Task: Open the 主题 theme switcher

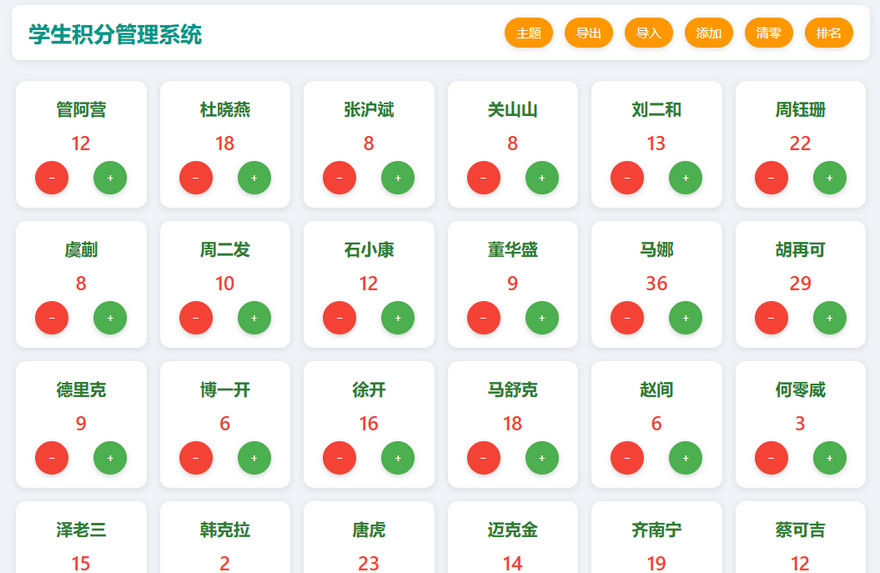Action: 528,33
